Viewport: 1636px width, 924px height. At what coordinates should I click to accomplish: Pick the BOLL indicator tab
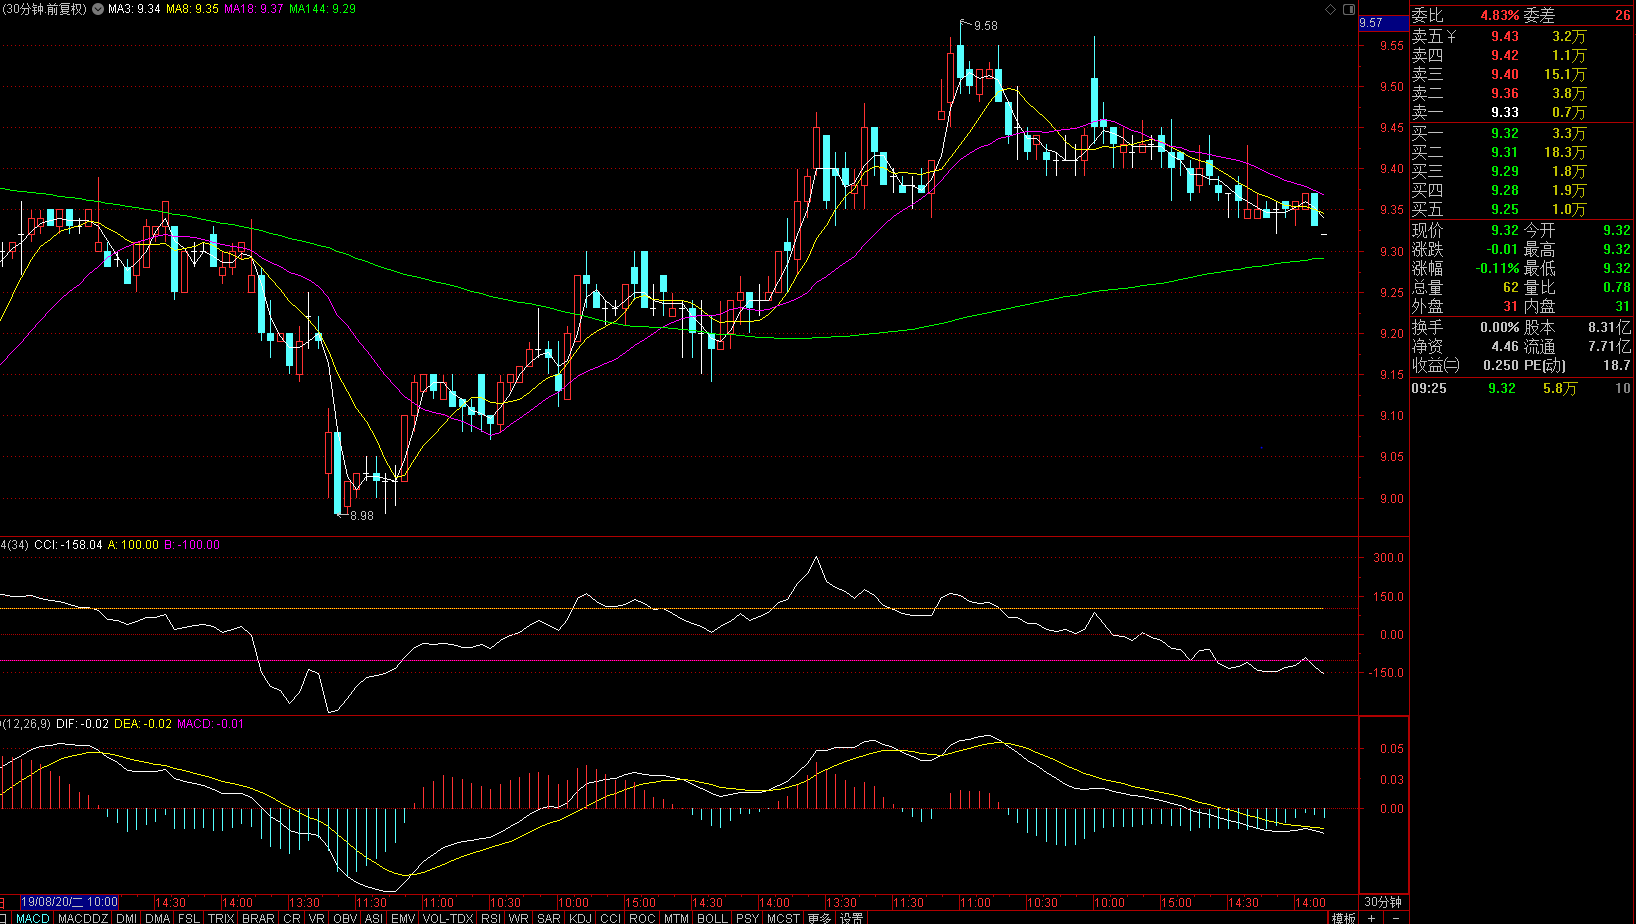712,918
